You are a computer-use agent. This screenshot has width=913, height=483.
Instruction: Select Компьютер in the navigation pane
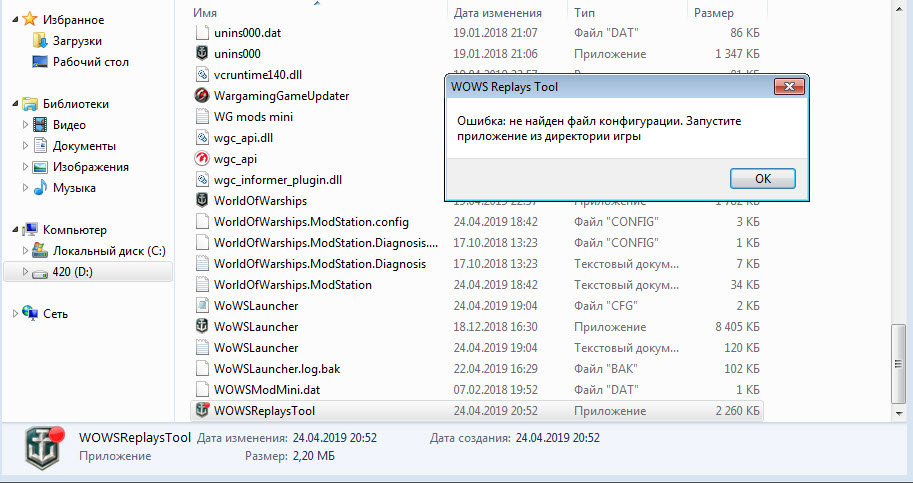(75, 230)
